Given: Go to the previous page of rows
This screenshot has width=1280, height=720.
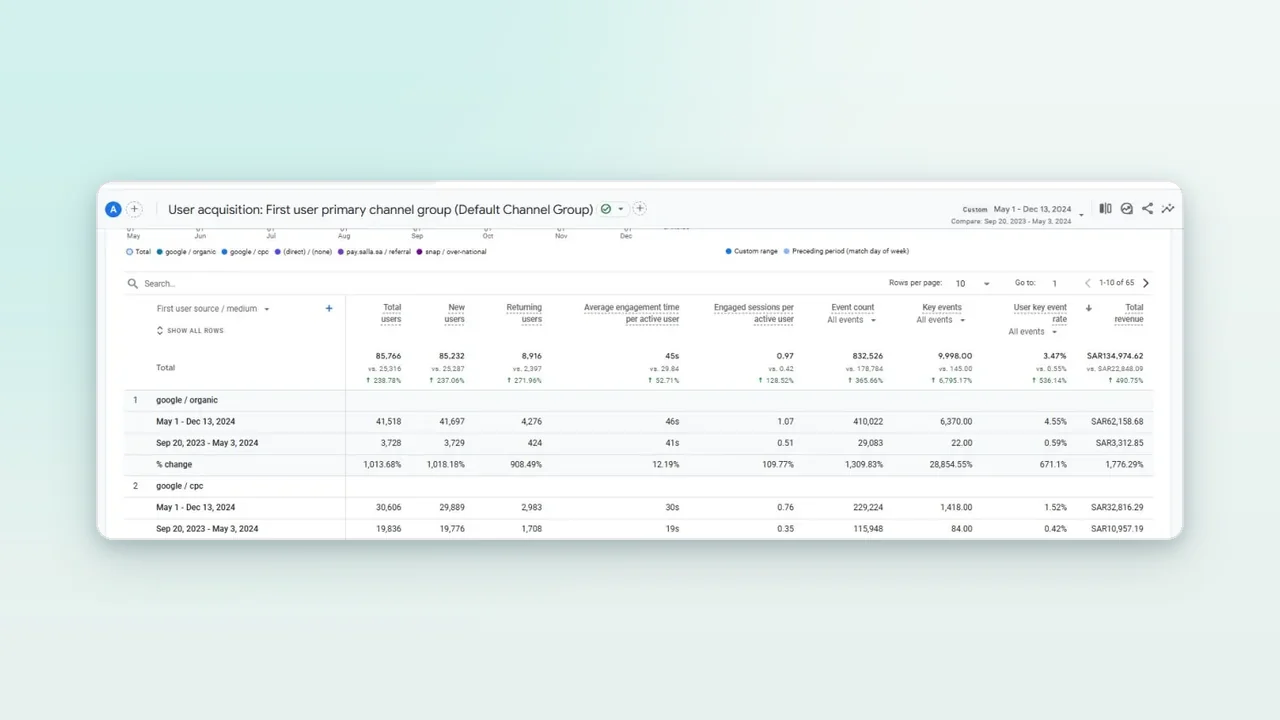Looking at the screenshot, I should pyautogui.click(x=1088, y=283).
